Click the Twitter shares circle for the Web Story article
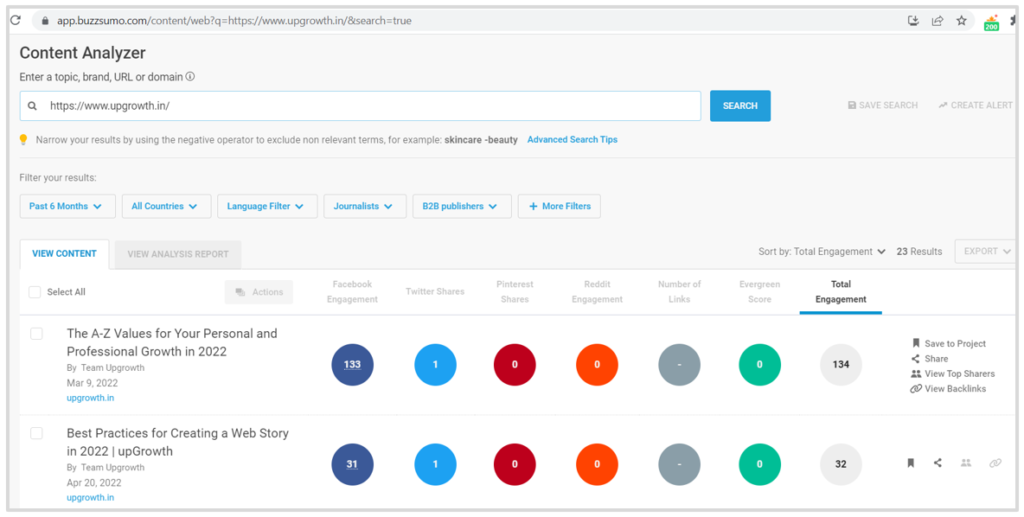 (x=436, y=464)
